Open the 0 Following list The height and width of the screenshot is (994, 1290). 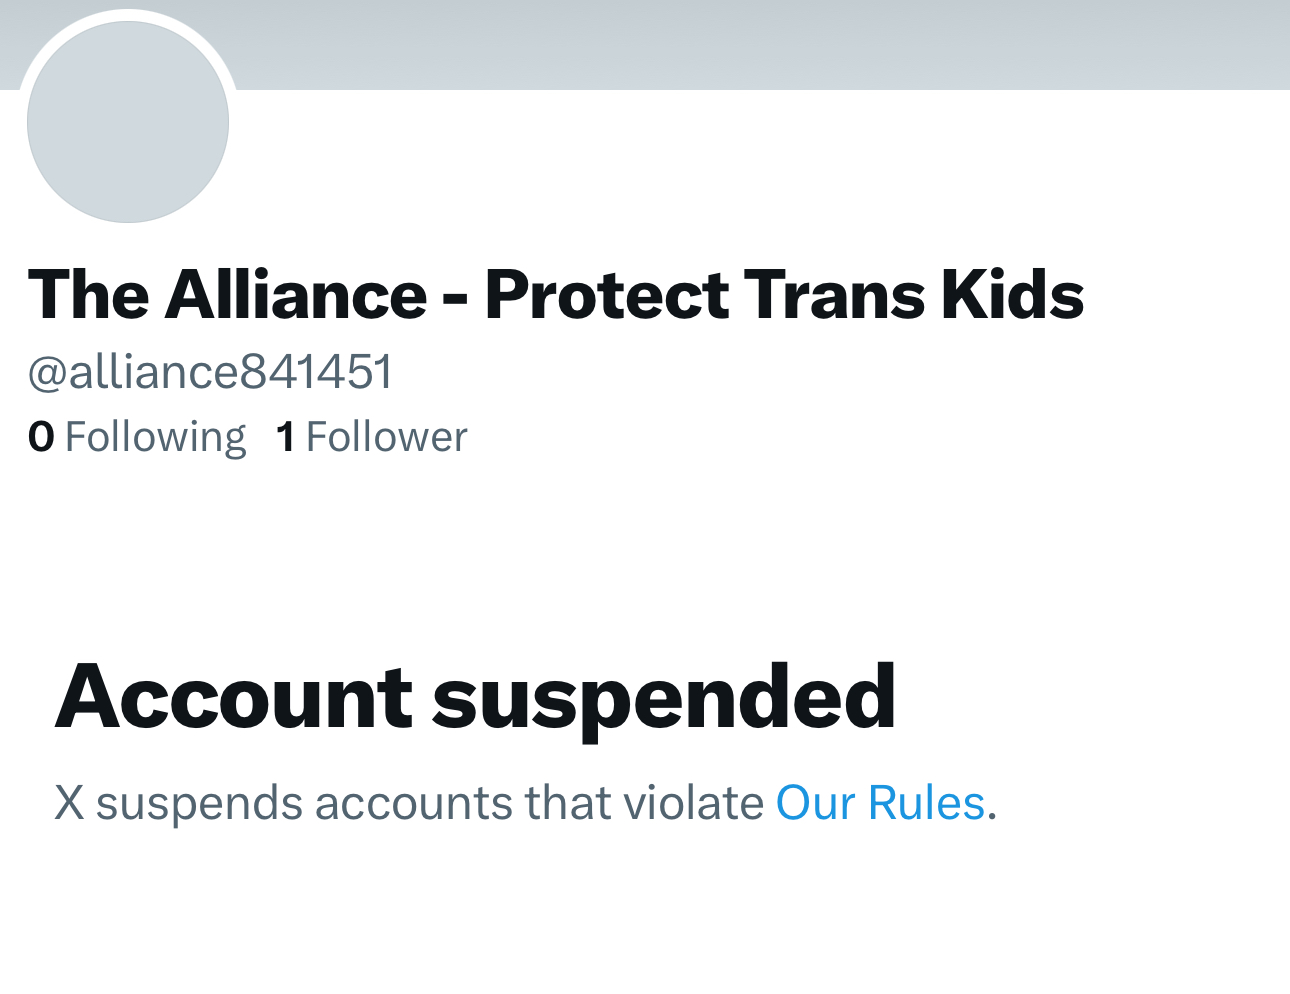(x=137, y=437)
